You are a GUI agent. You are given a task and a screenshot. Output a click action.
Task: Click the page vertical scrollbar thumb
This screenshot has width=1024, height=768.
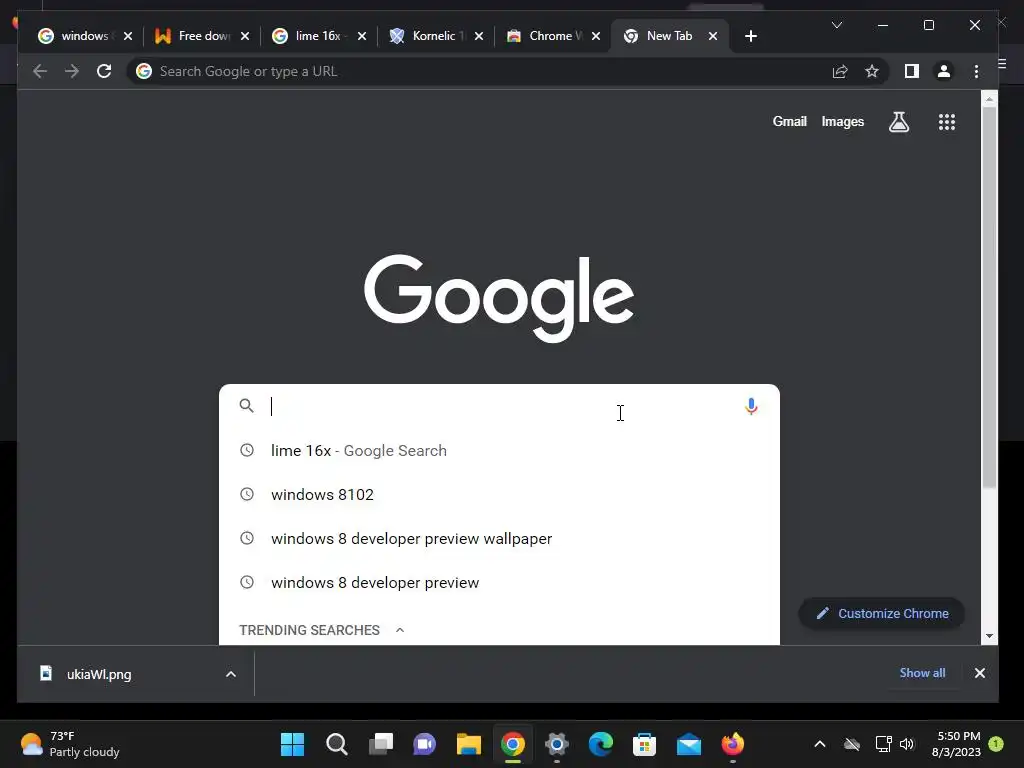(989, 297)
